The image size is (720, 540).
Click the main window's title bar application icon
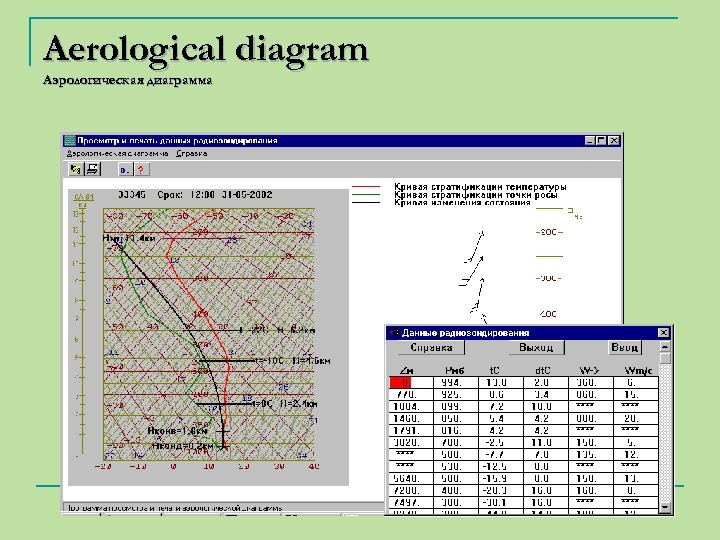[70, 141]
